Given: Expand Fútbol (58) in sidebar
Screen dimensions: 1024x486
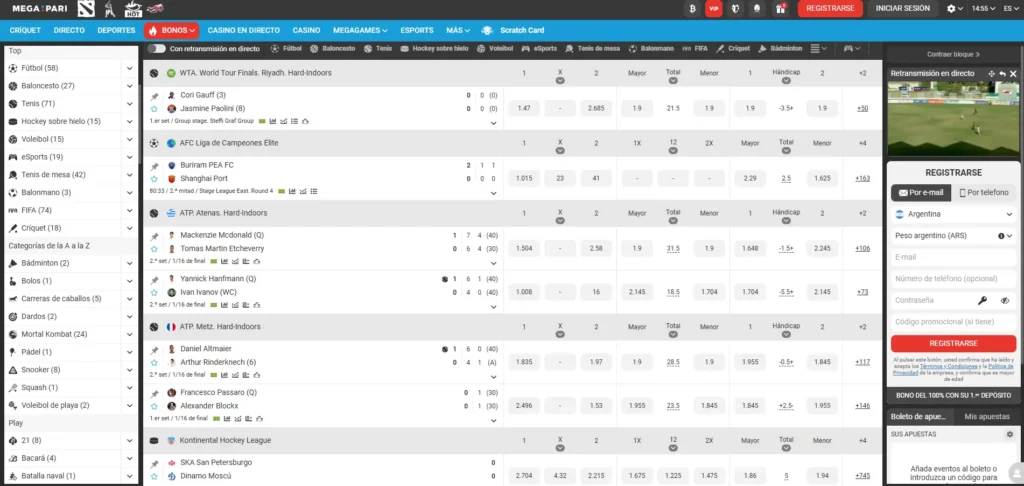Looking at the screenshot, I should pos(130,68).
